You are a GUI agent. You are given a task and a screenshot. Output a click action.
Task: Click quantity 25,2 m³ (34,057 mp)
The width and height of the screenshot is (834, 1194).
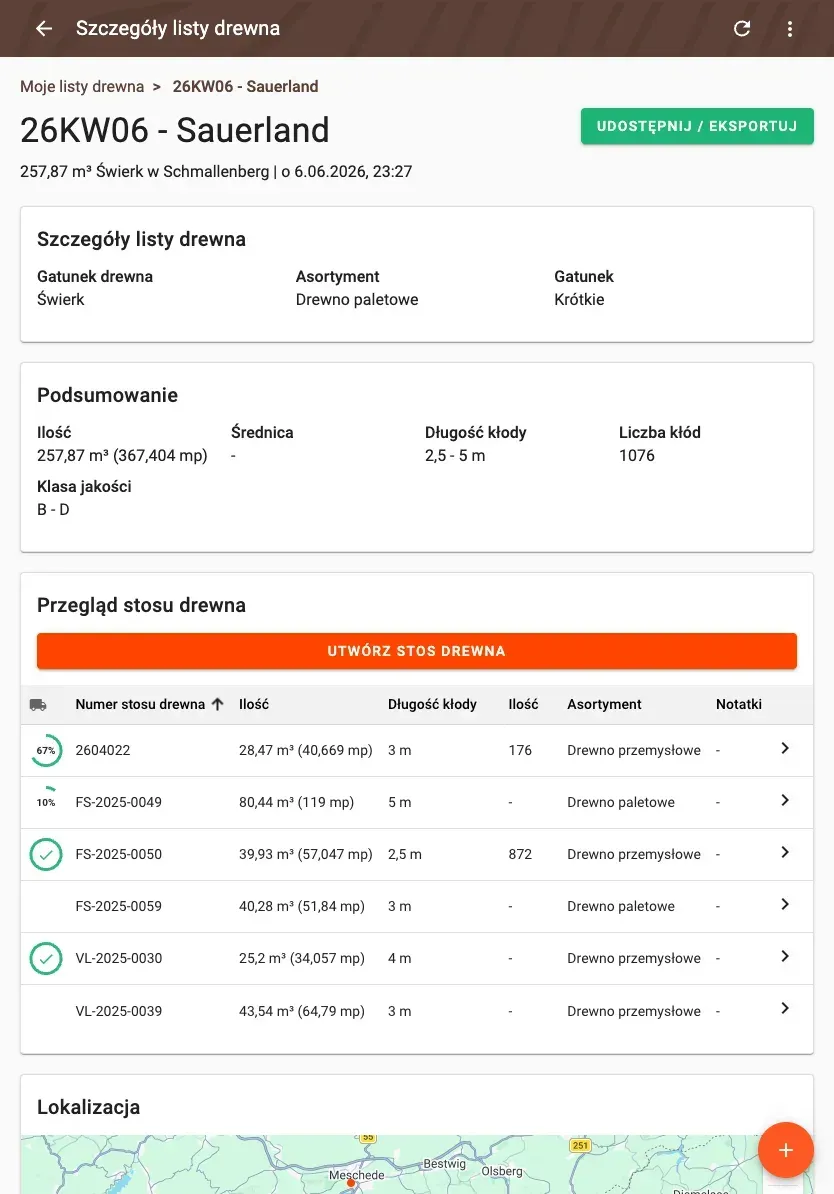click(x=302, y=958)
